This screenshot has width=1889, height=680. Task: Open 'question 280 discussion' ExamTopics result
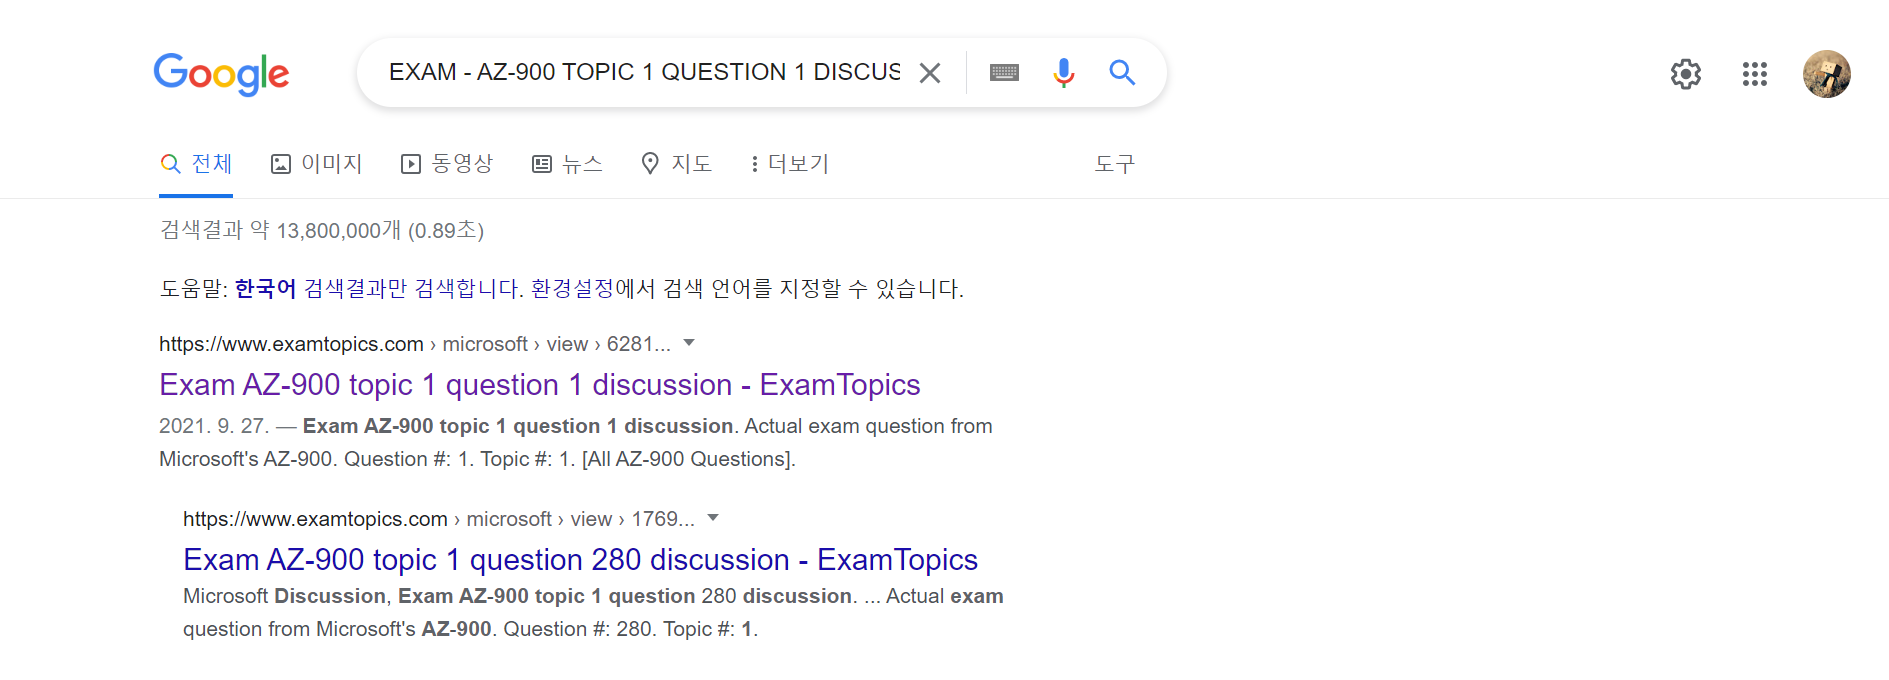[x=580, y=560]
